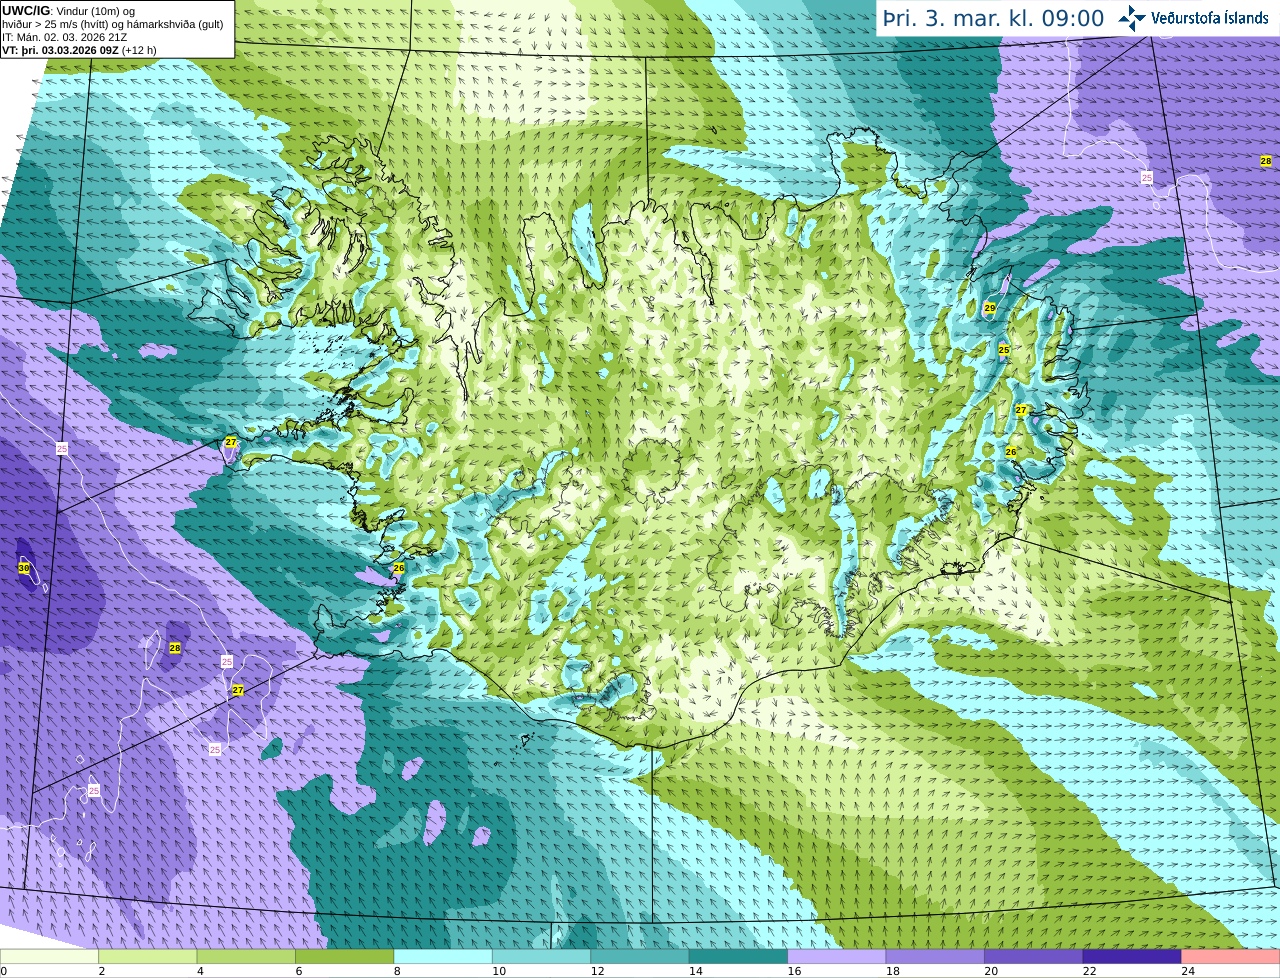Click the 2–4 pale yellow-green scale swatch

pos(148,956)
